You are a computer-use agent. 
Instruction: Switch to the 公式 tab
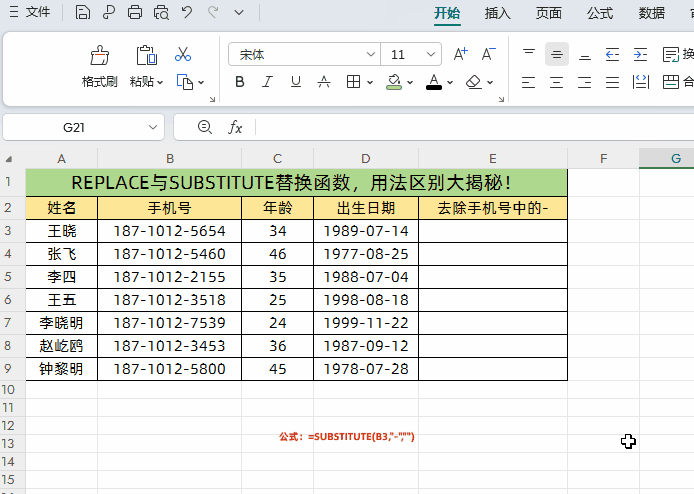[600, 13]
